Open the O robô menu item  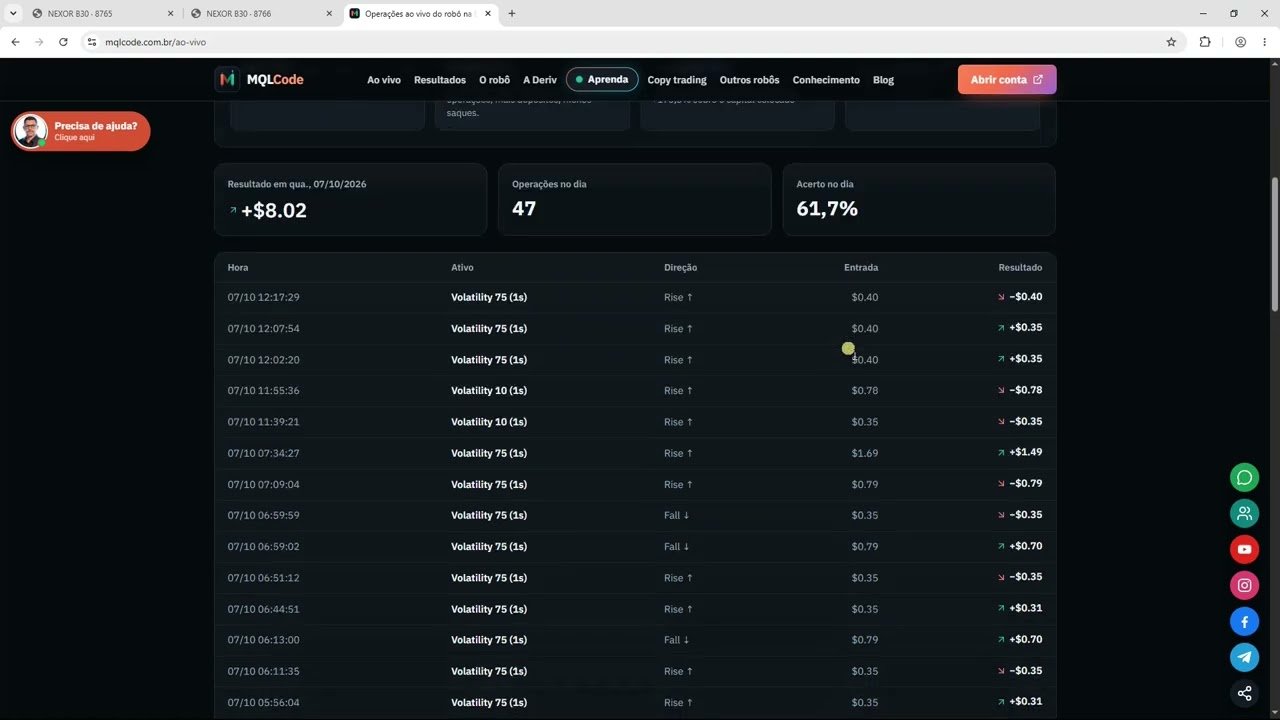[x=494, y=80]
